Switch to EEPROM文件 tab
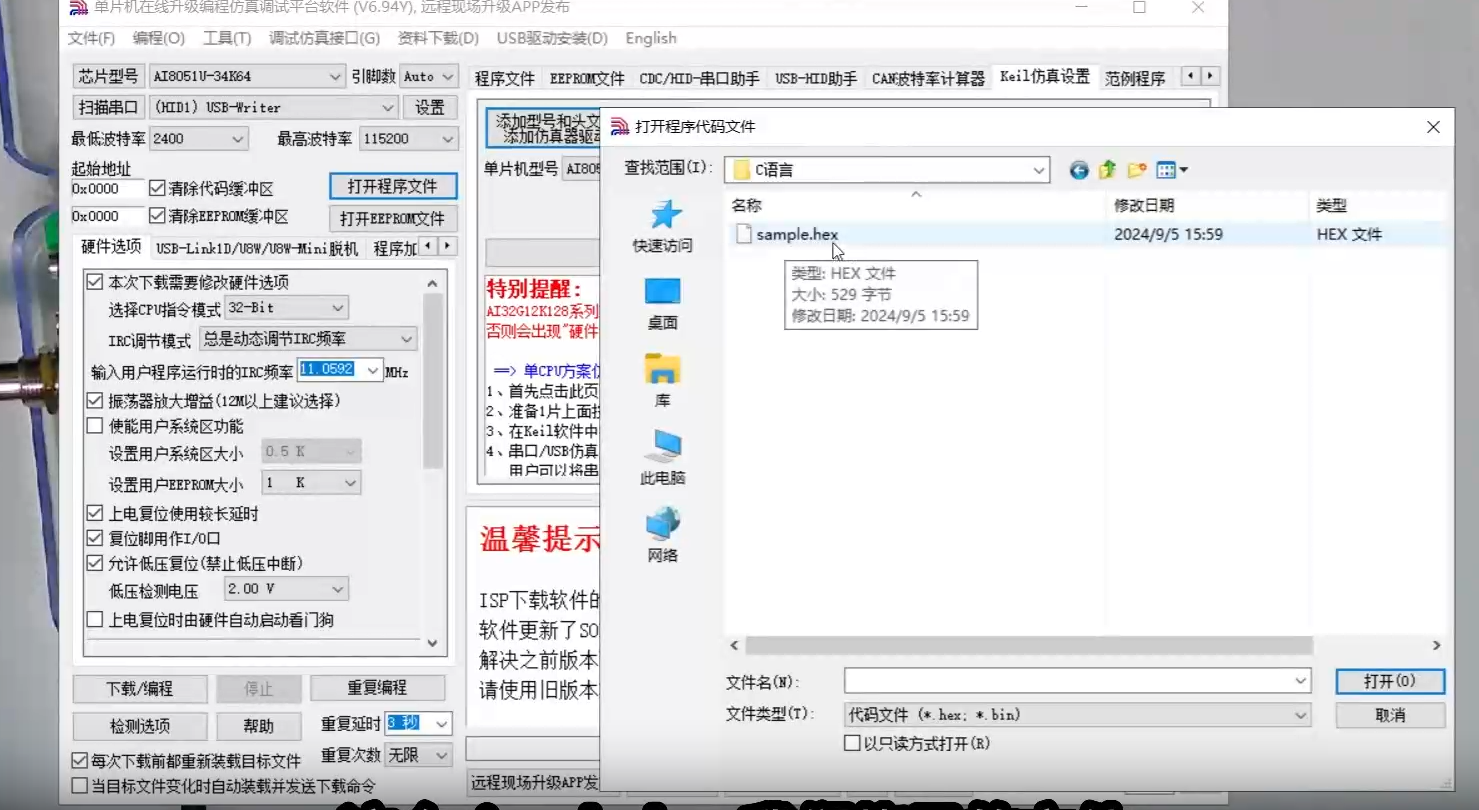 point(587,78)
